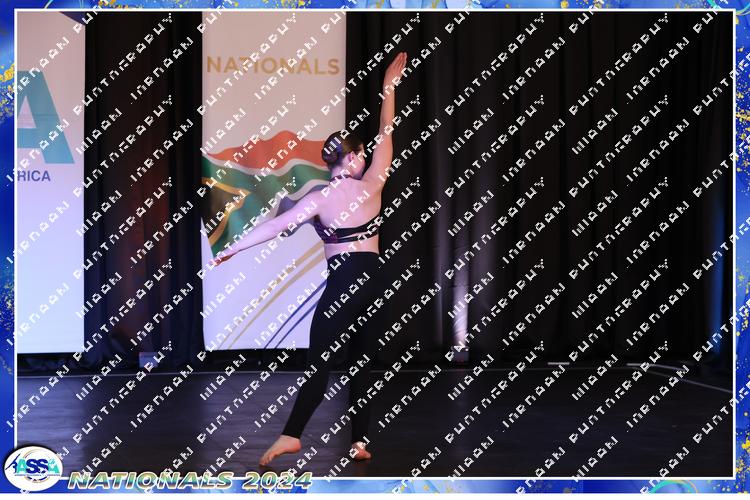Click the "NATIONALS 2024" caption text
Viewport: 750px width, 500px height.
[x=191, y=480]
